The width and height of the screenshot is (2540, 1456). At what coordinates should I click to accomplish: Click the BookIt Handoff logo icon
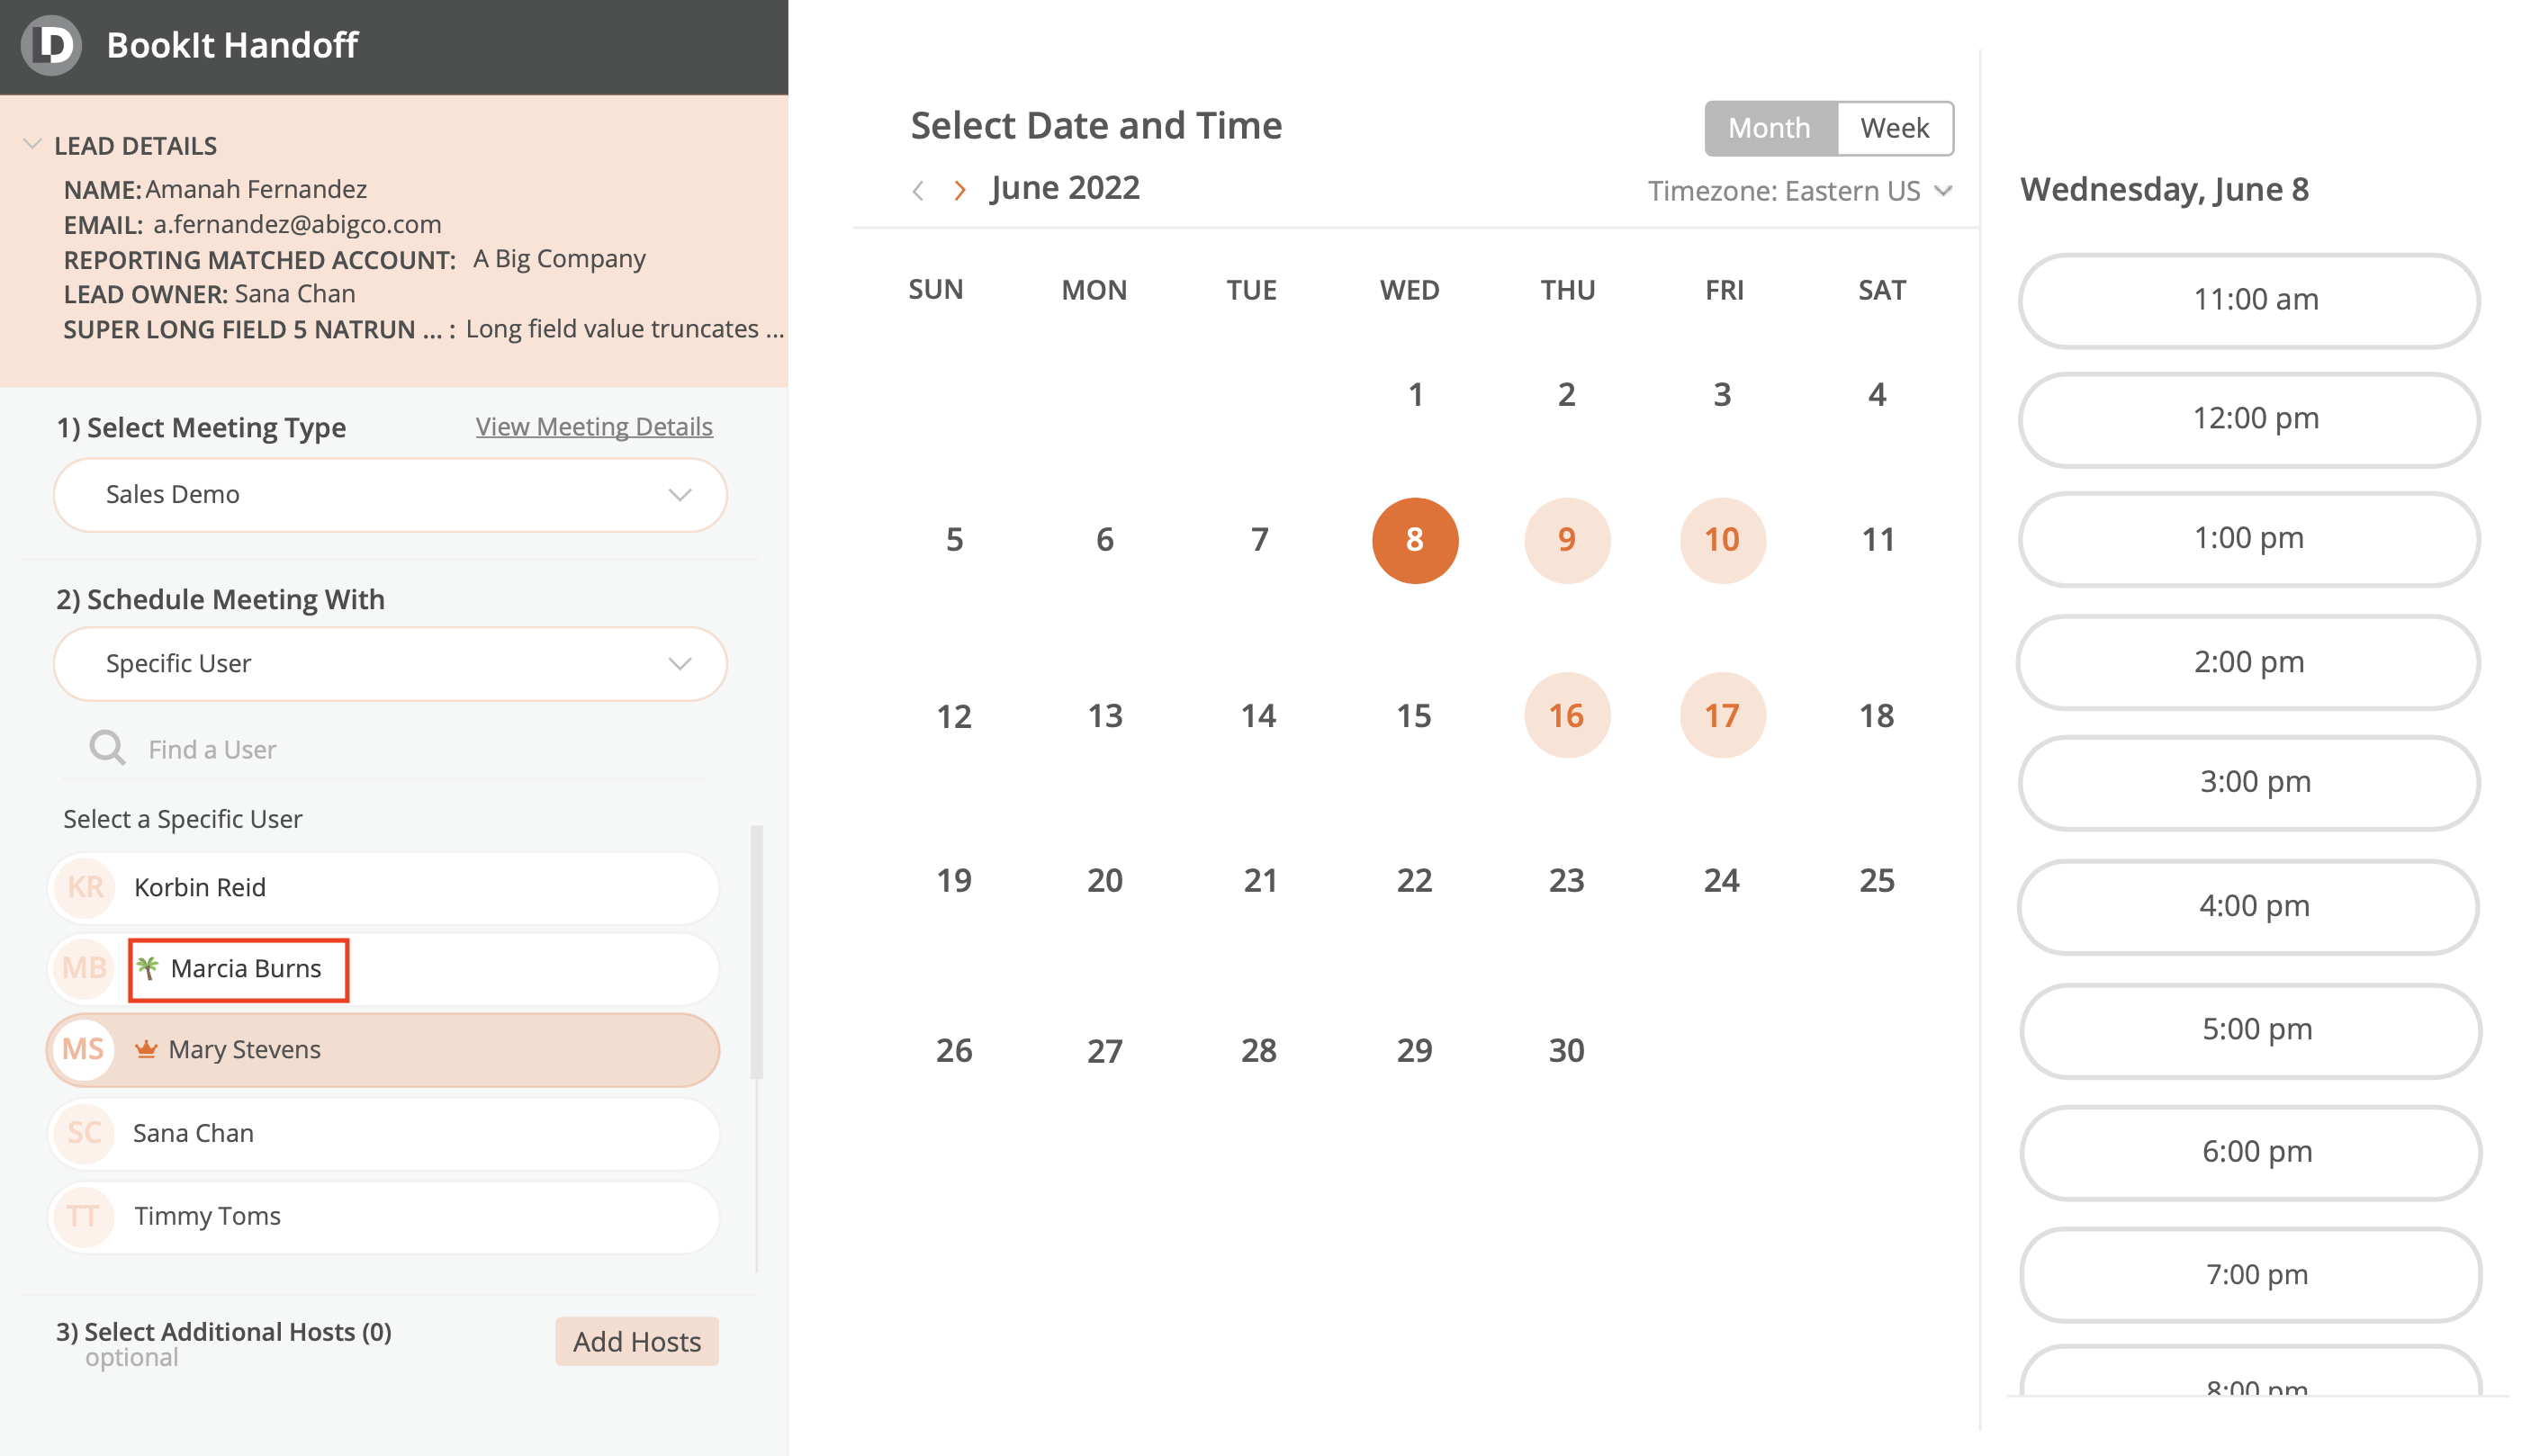tap(51, 45)
